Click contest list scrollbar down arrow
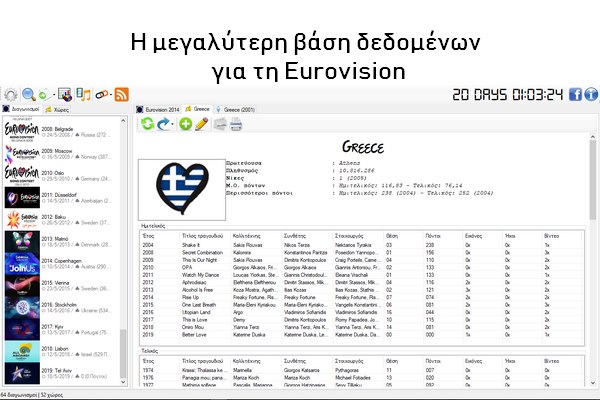This screenshot has width=600, height=400. pyautogui.click(x=123, y=382)
